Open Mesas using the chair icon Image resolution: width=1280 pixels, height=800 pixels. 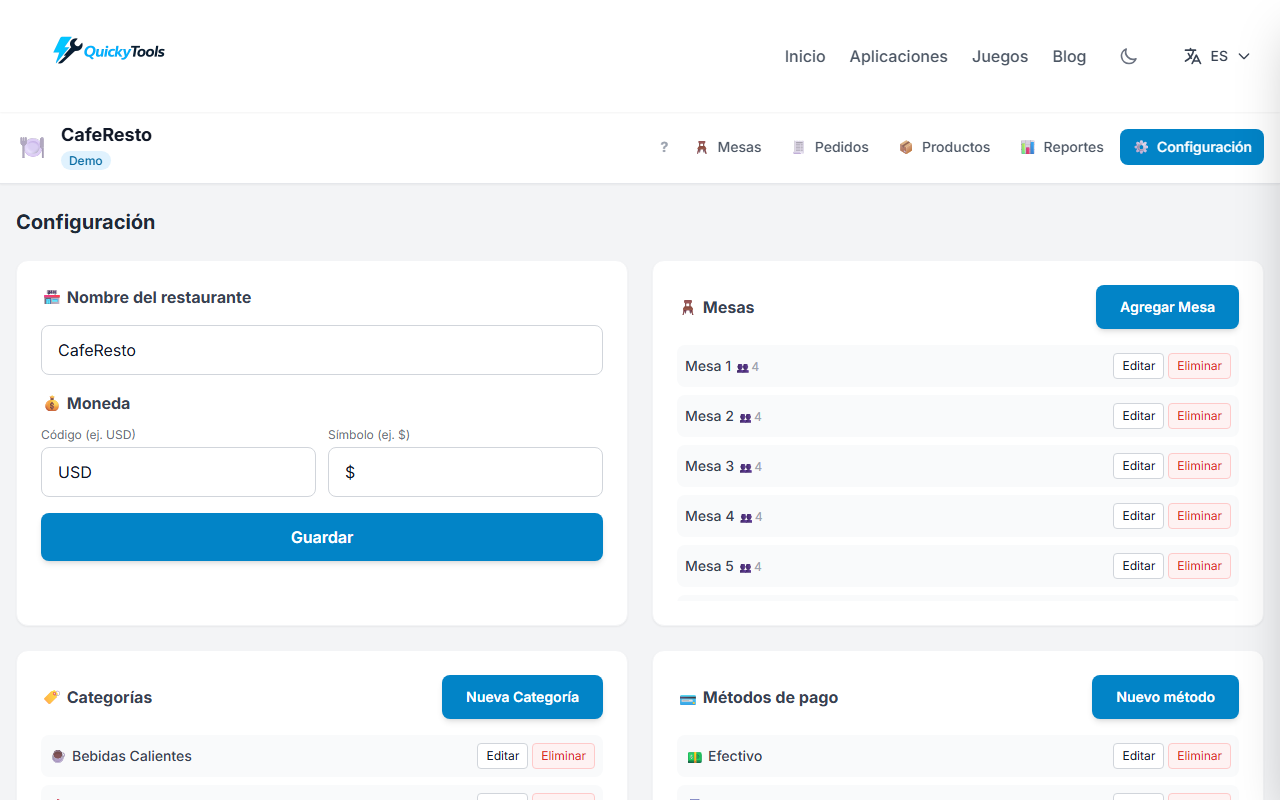coord(703,147)
